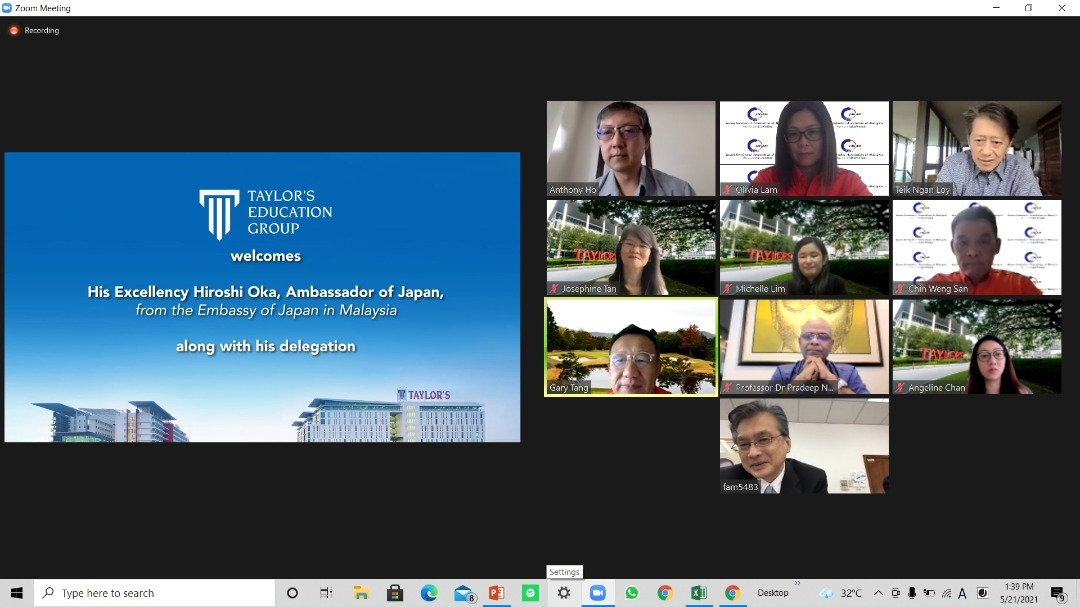Select Michelle Lim's video tile
This screenshot has width=1080, height=607.
click(x=804, y=247)
